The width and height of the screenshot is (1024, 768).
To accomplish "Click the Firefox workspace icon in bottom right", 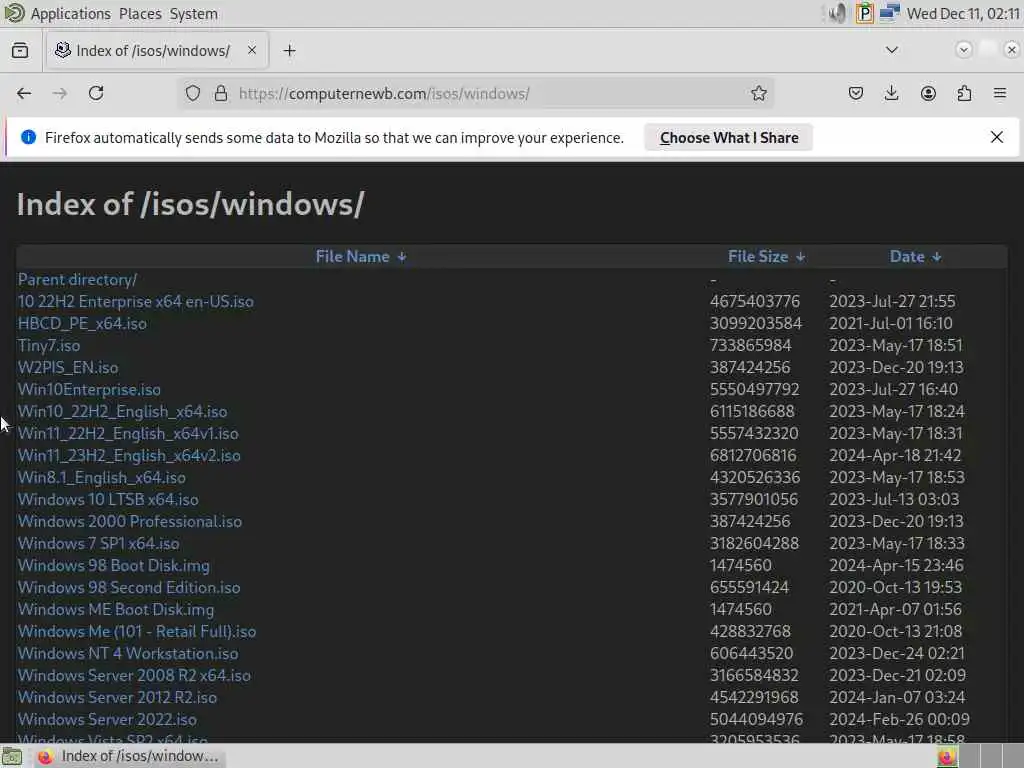I will click(x=946, y=757).
